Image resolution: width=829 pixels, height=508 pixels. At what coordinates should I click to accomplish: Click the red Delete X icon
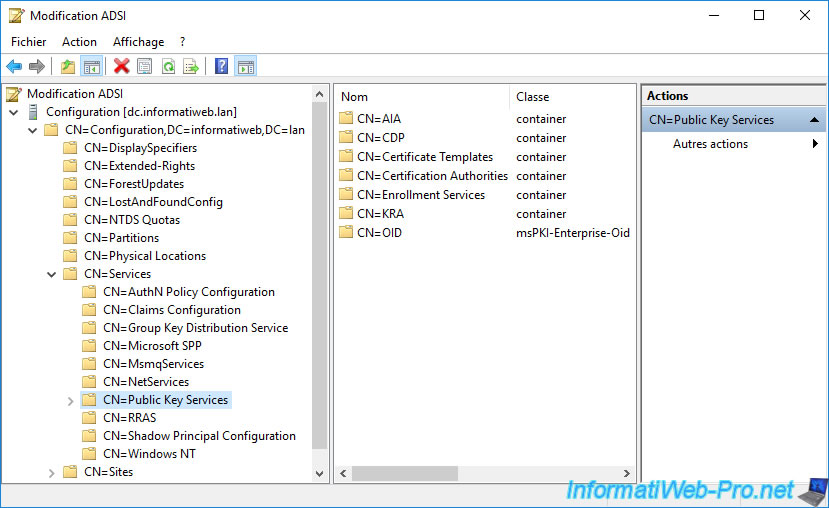click(x=122, y=67)
